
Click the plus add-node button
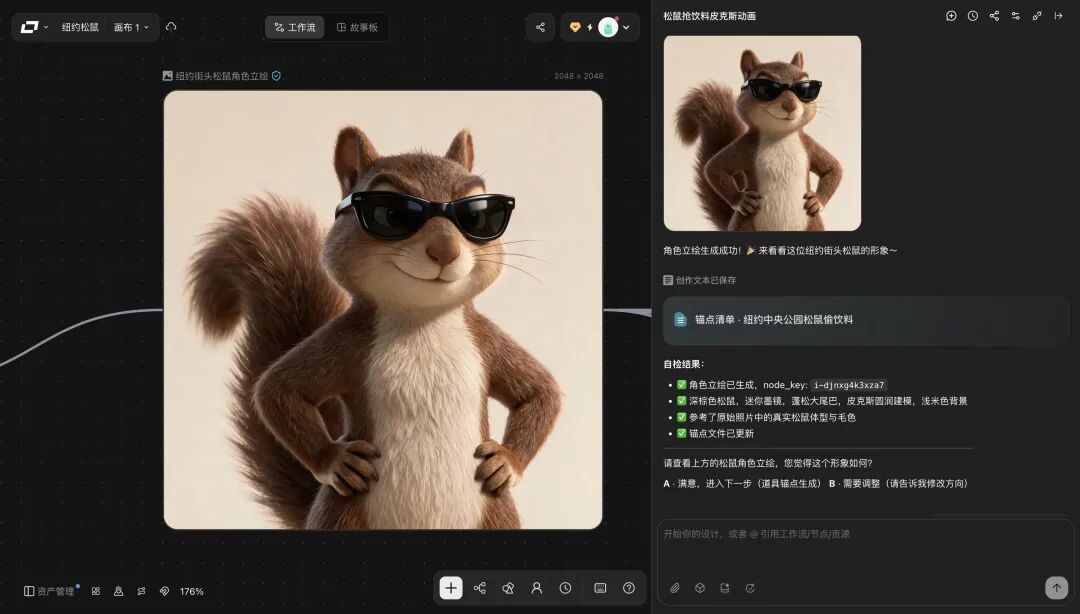pyautogui.click(x=451, y=588)
